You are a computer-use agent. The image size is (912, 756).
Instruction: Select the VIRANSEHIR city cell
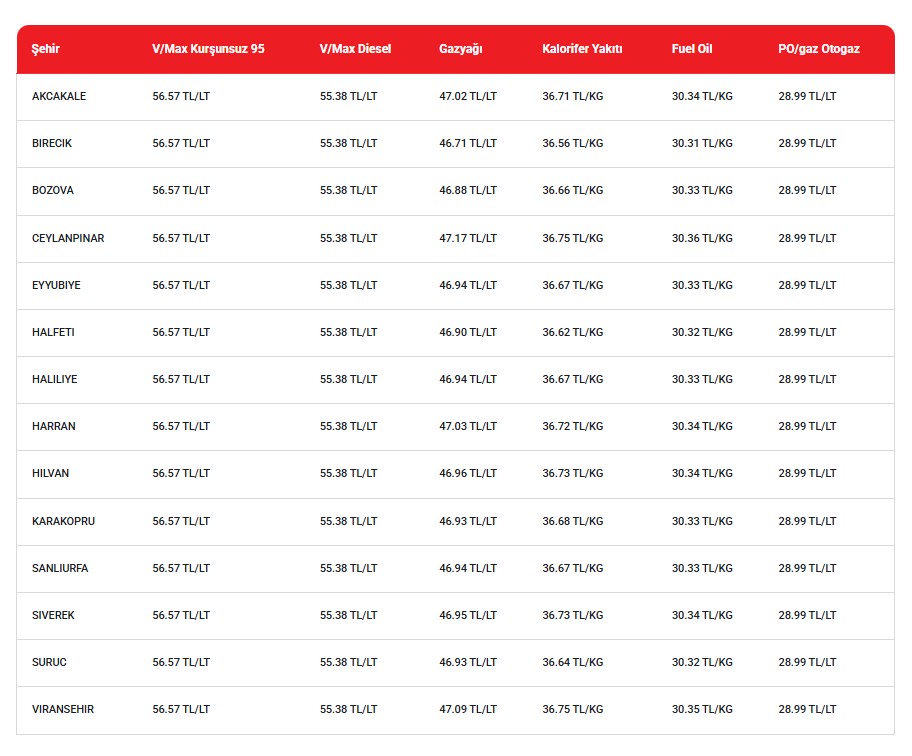63,709
